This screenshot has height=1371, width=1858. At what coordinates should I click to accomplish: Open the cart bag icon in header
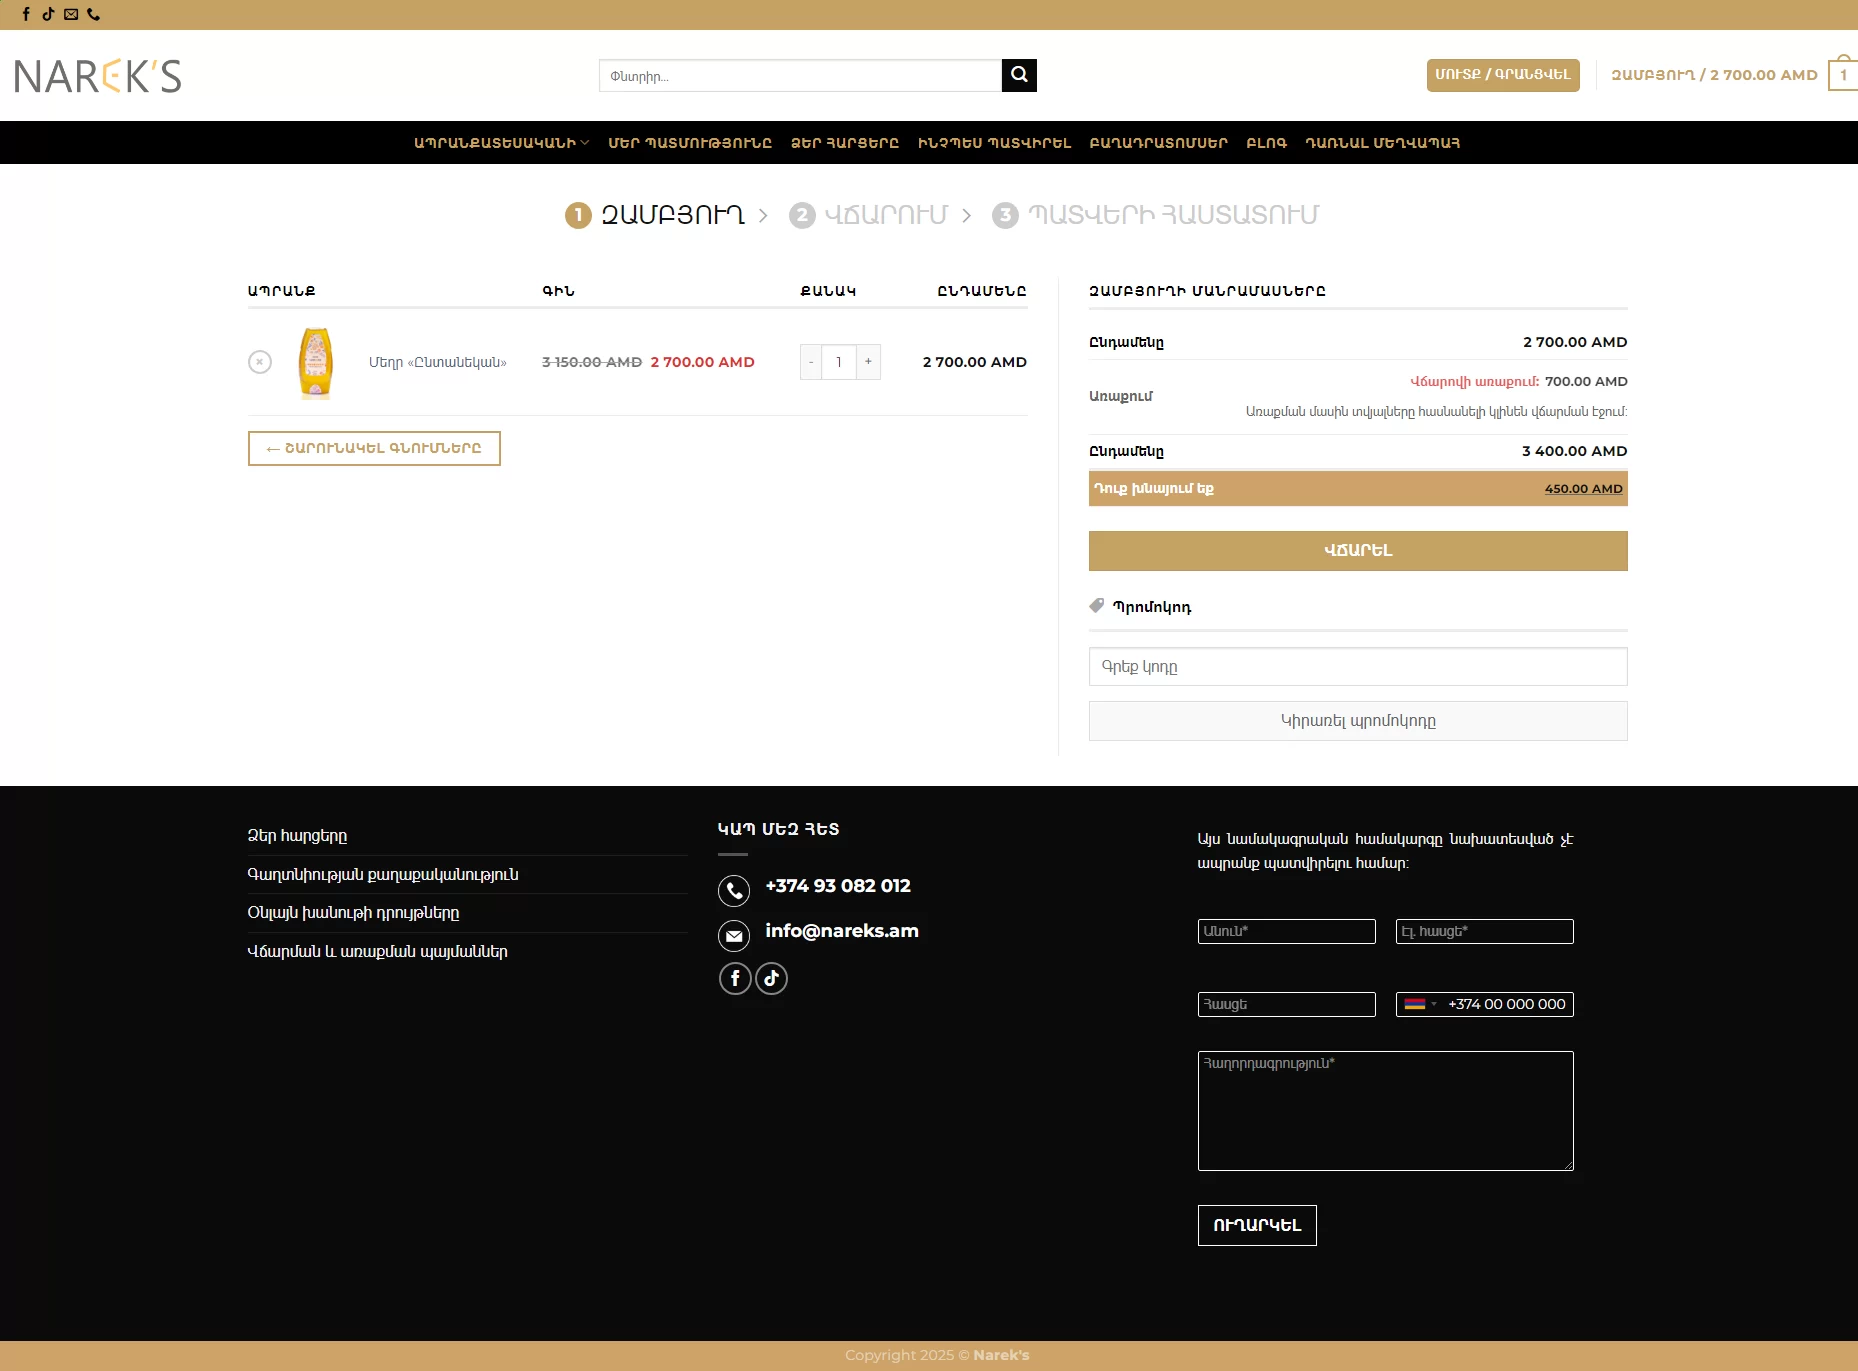(x=1843, y=75)
